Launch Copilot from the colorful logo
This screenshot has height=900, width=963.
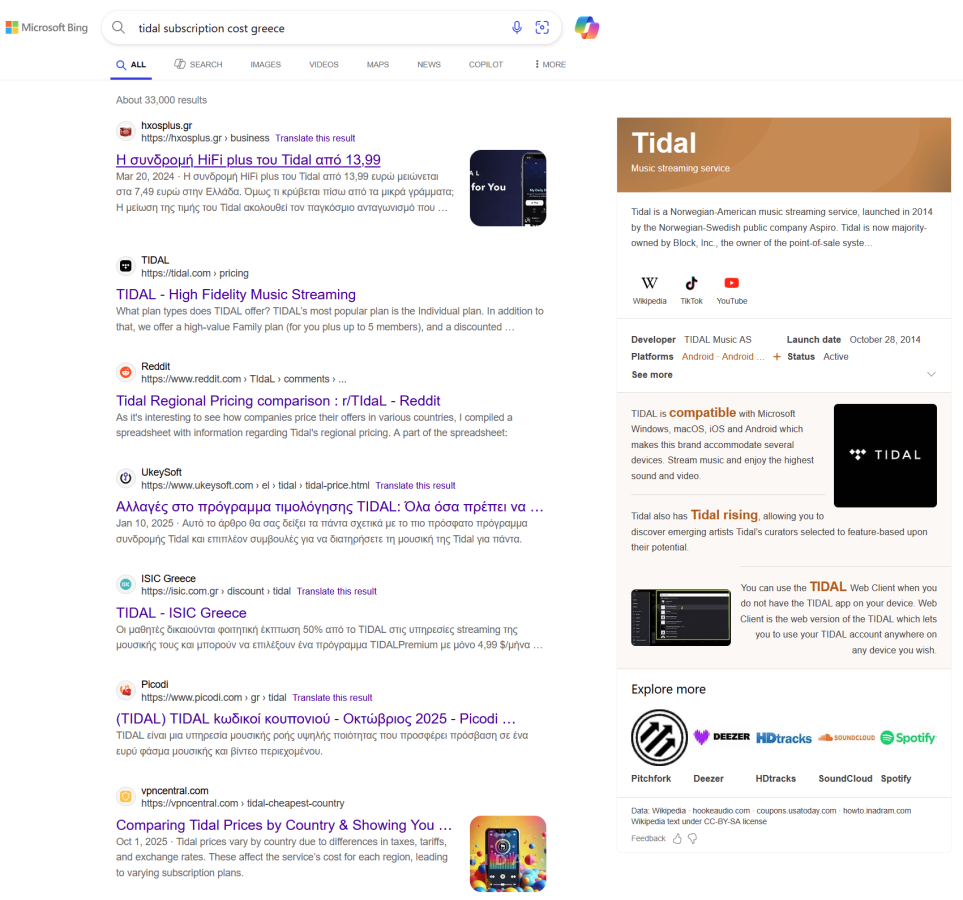click(x=587, y=28)
